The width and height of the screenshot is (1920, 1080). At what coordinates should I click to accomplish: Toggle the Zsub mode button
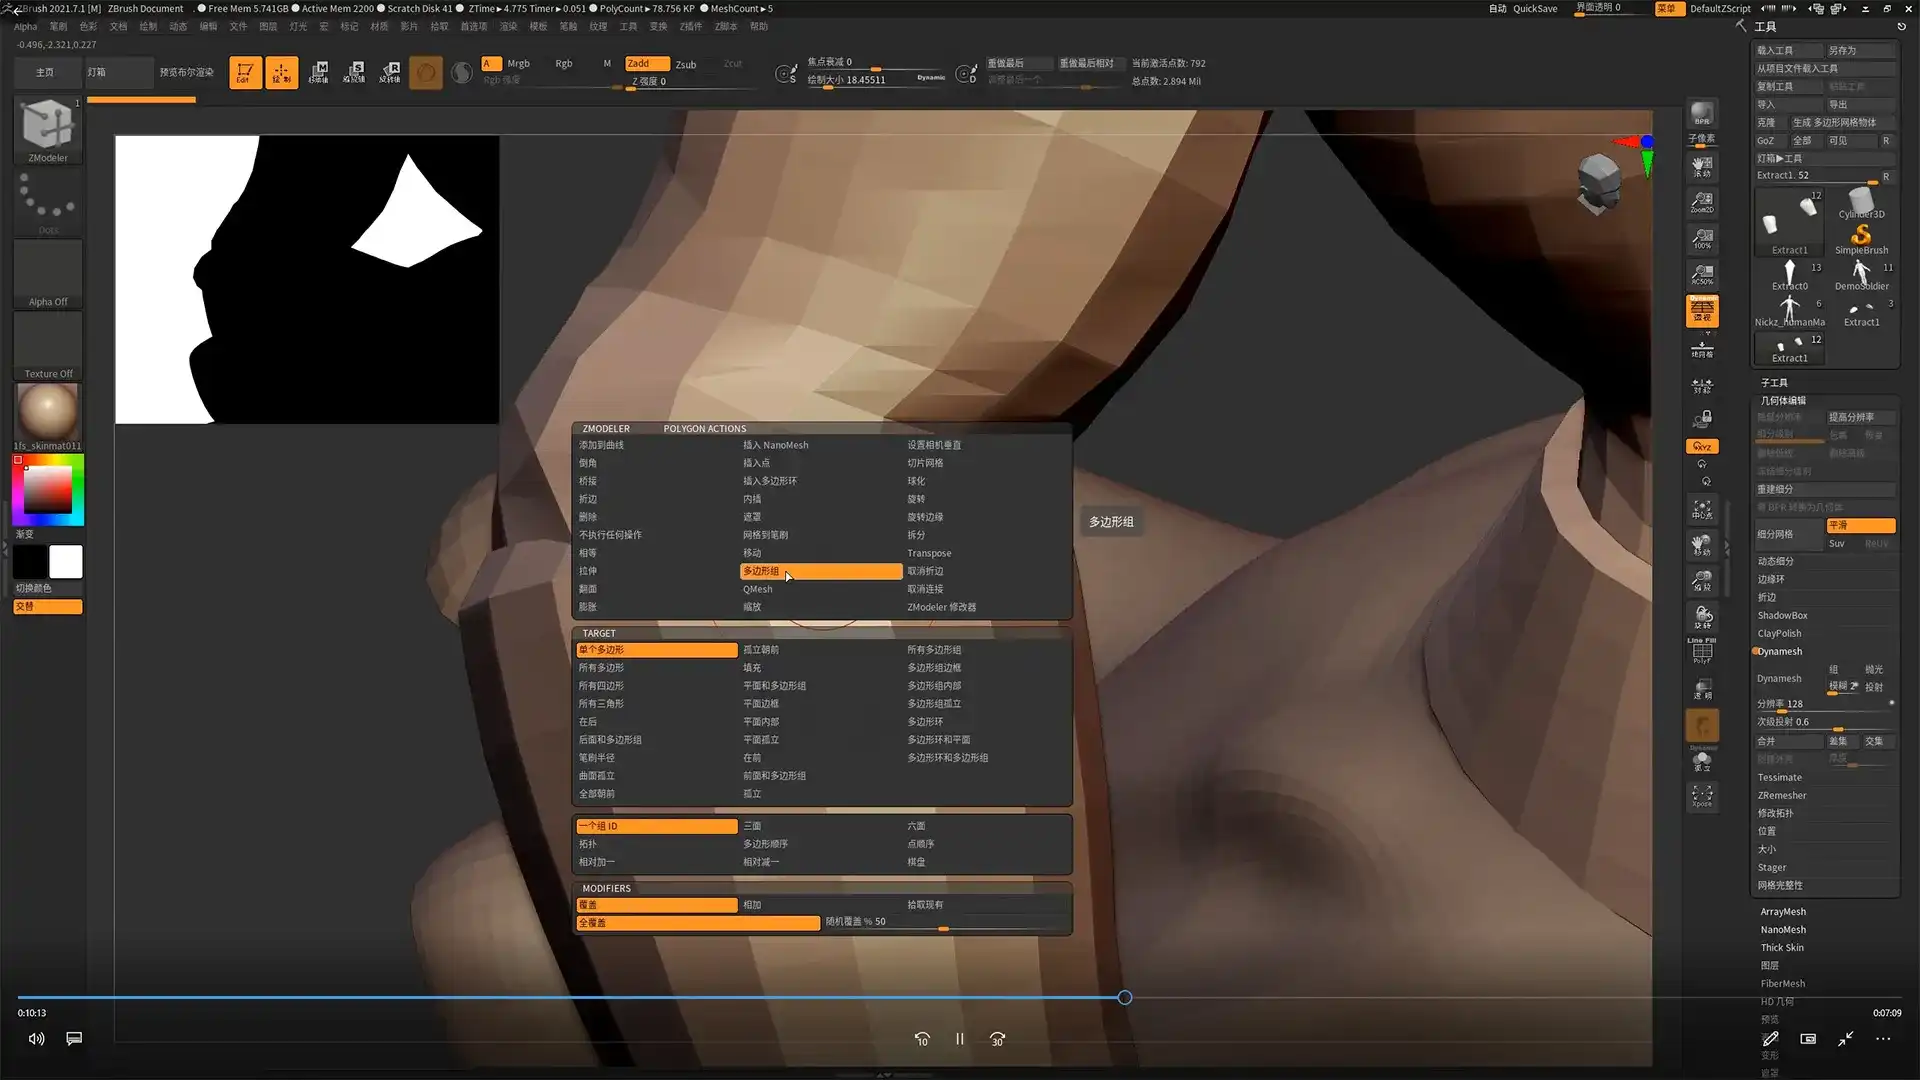(x=686, y=64)
